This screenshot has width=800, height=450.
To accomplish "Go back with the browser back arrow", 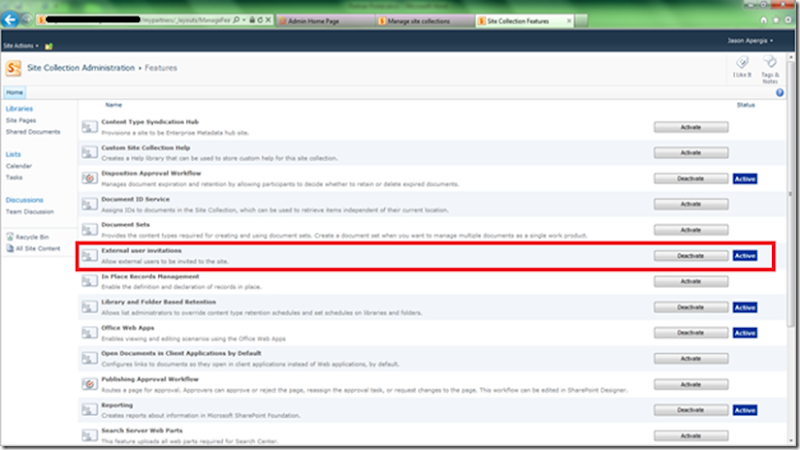I will click(x=10, y=20).
